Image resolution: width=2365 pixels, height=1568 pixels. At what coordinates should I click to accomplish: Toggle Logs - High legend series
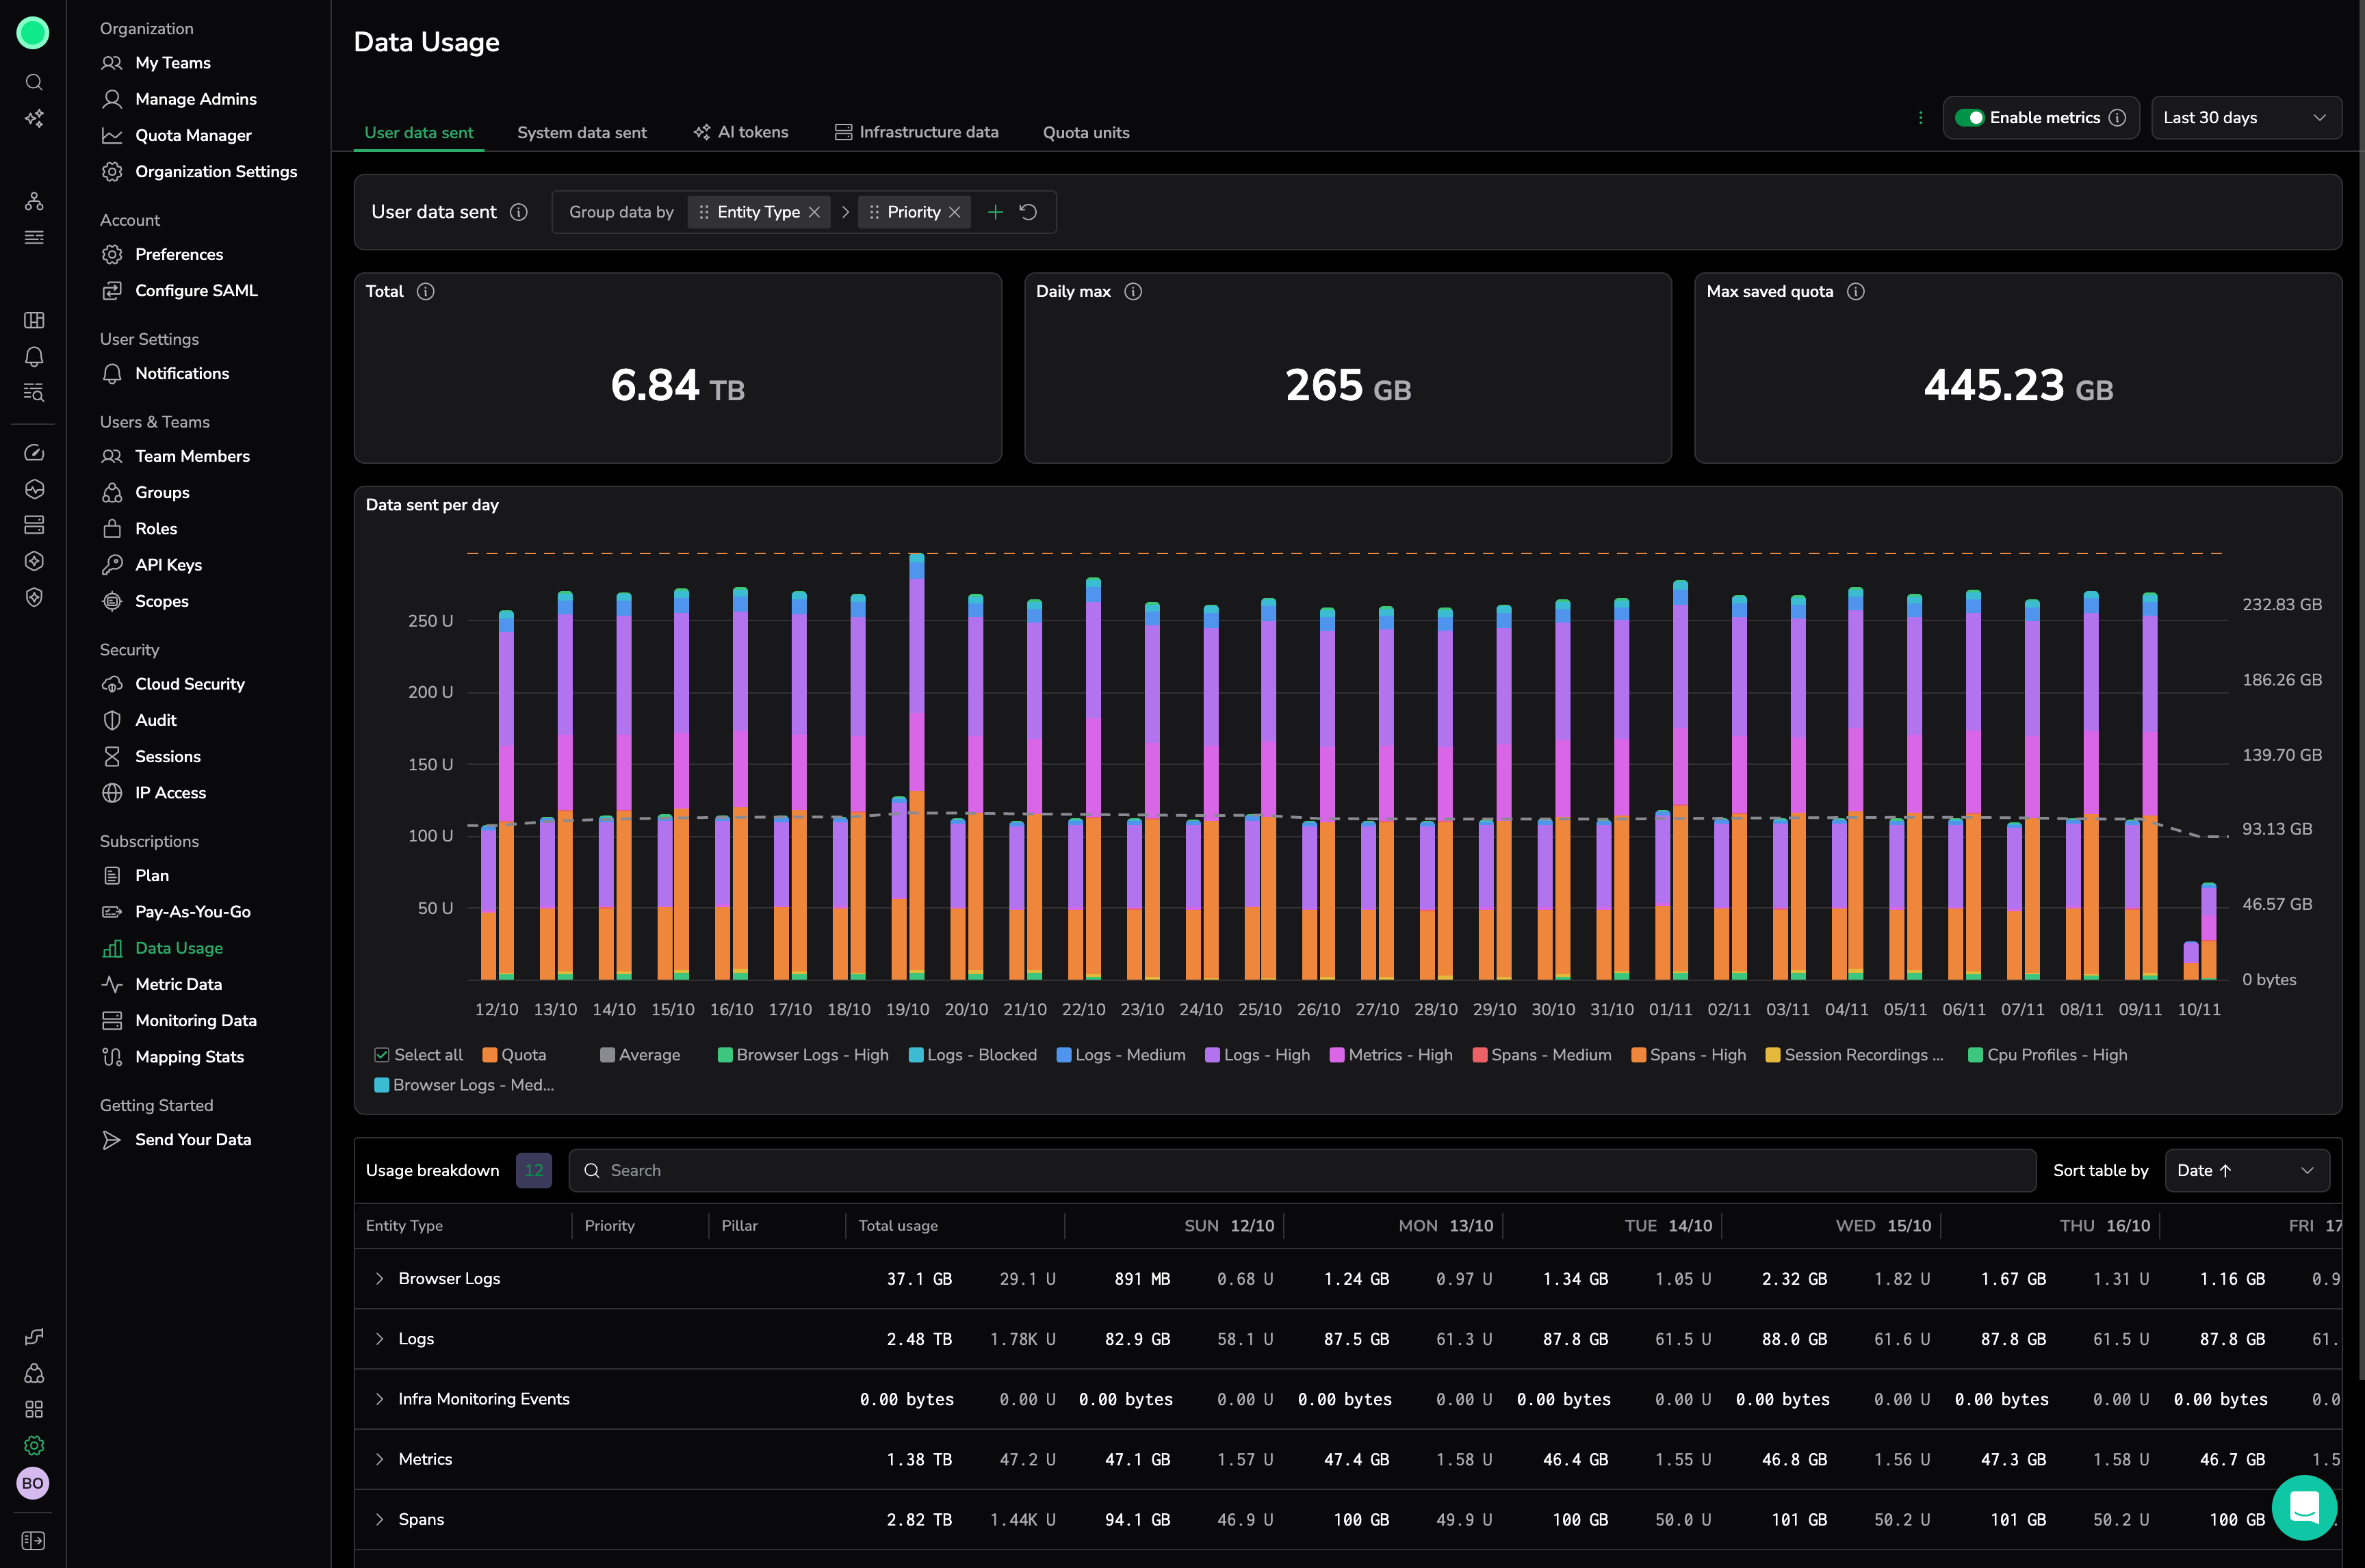1257,1055
